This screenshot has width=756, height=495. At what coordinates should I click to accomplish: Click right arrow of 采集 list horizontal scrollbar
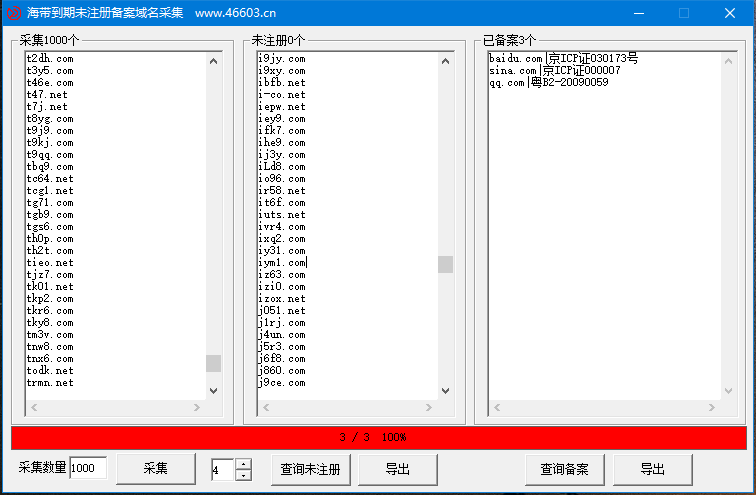[x=197, y=407]
